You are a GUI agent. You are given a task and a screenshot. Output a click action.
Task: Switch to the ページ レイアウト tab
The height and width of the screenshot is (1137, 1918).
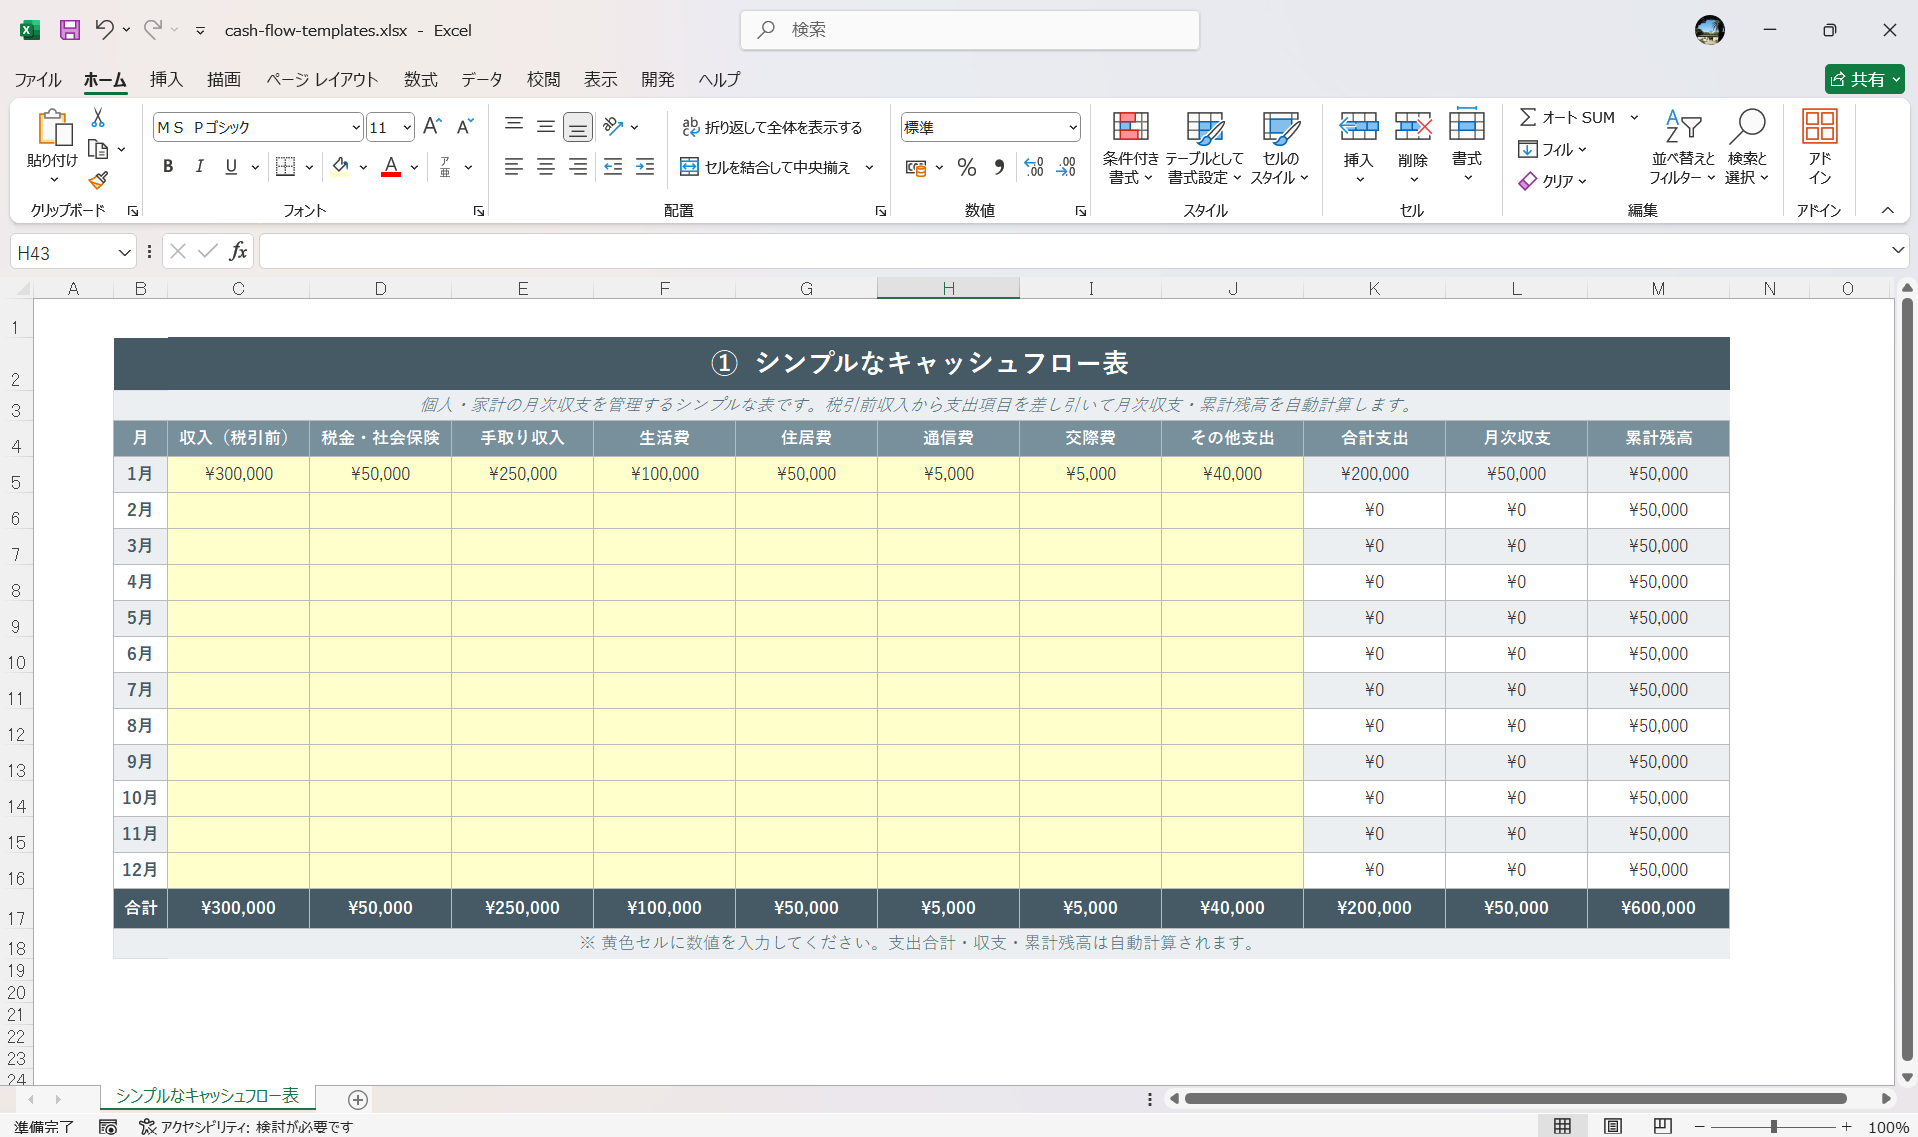coord(322,79)
